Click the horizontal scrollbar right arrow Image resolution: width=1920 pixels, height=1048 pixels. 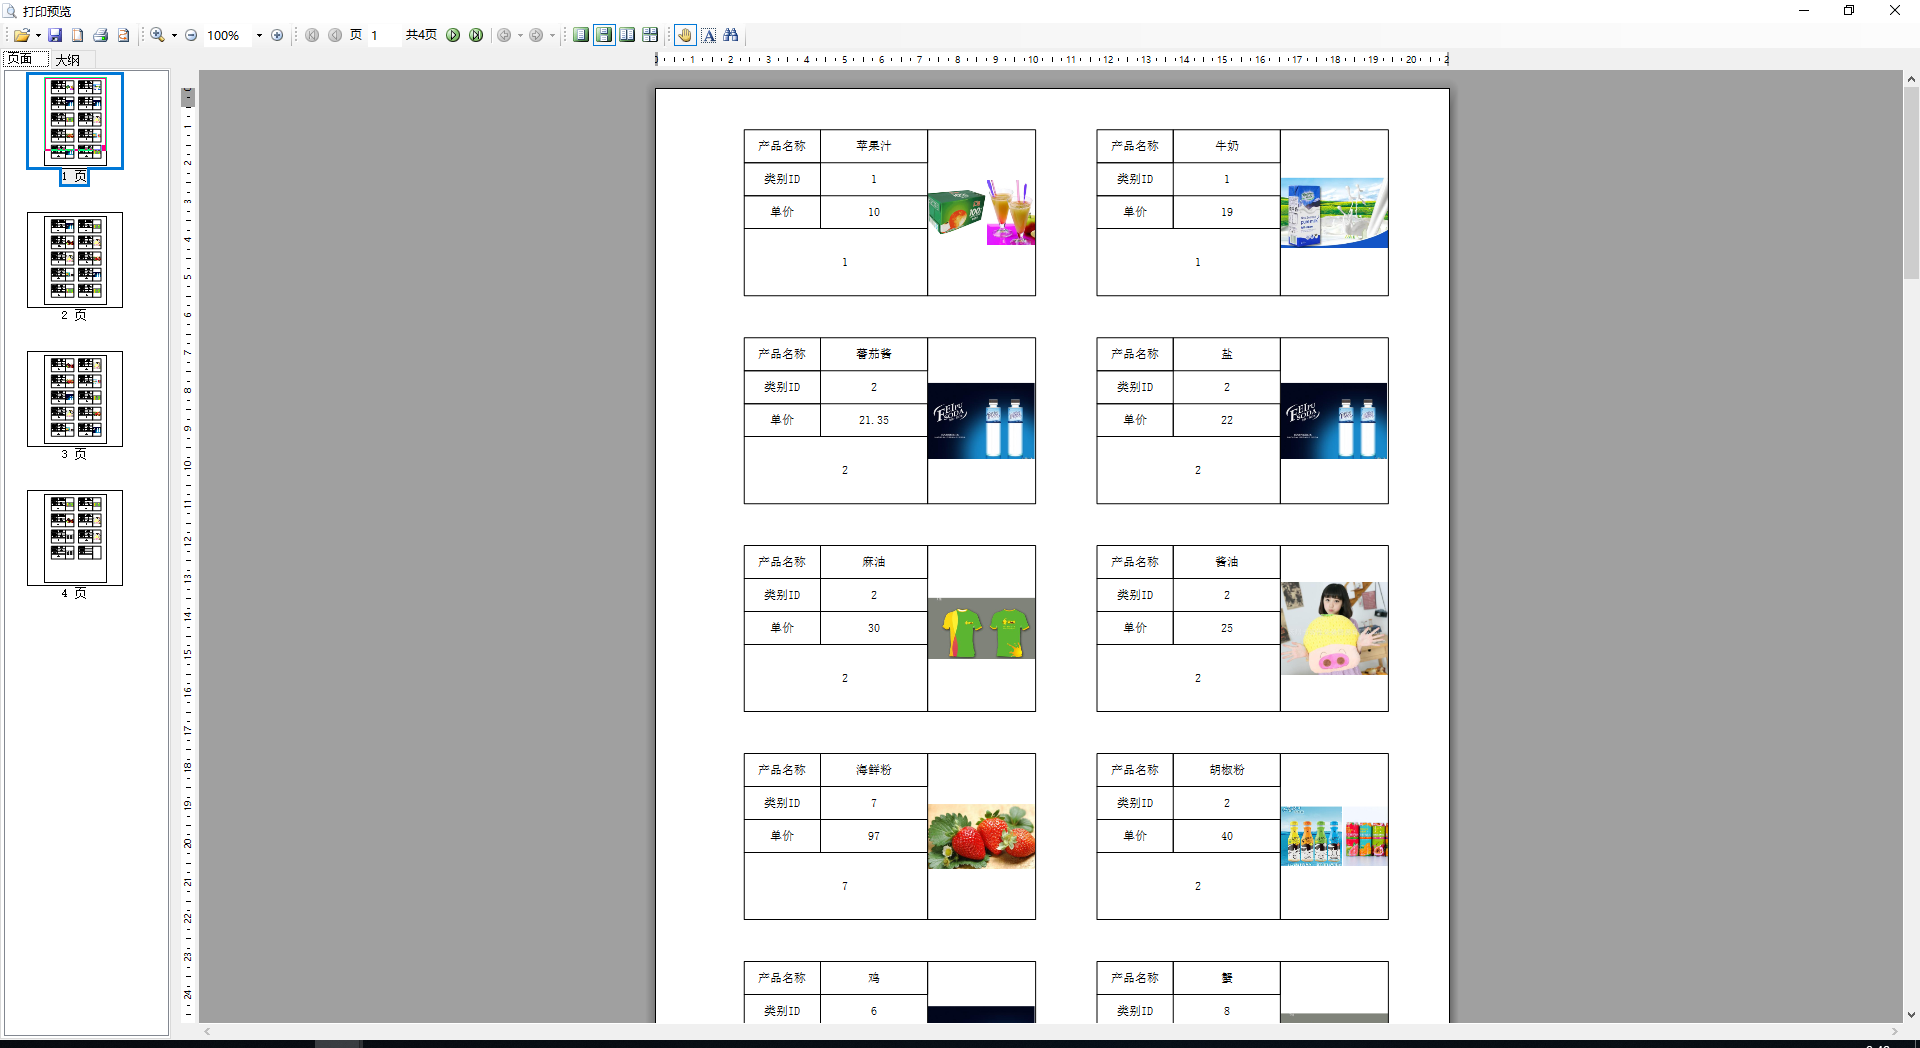[x=1894, y=1031]
